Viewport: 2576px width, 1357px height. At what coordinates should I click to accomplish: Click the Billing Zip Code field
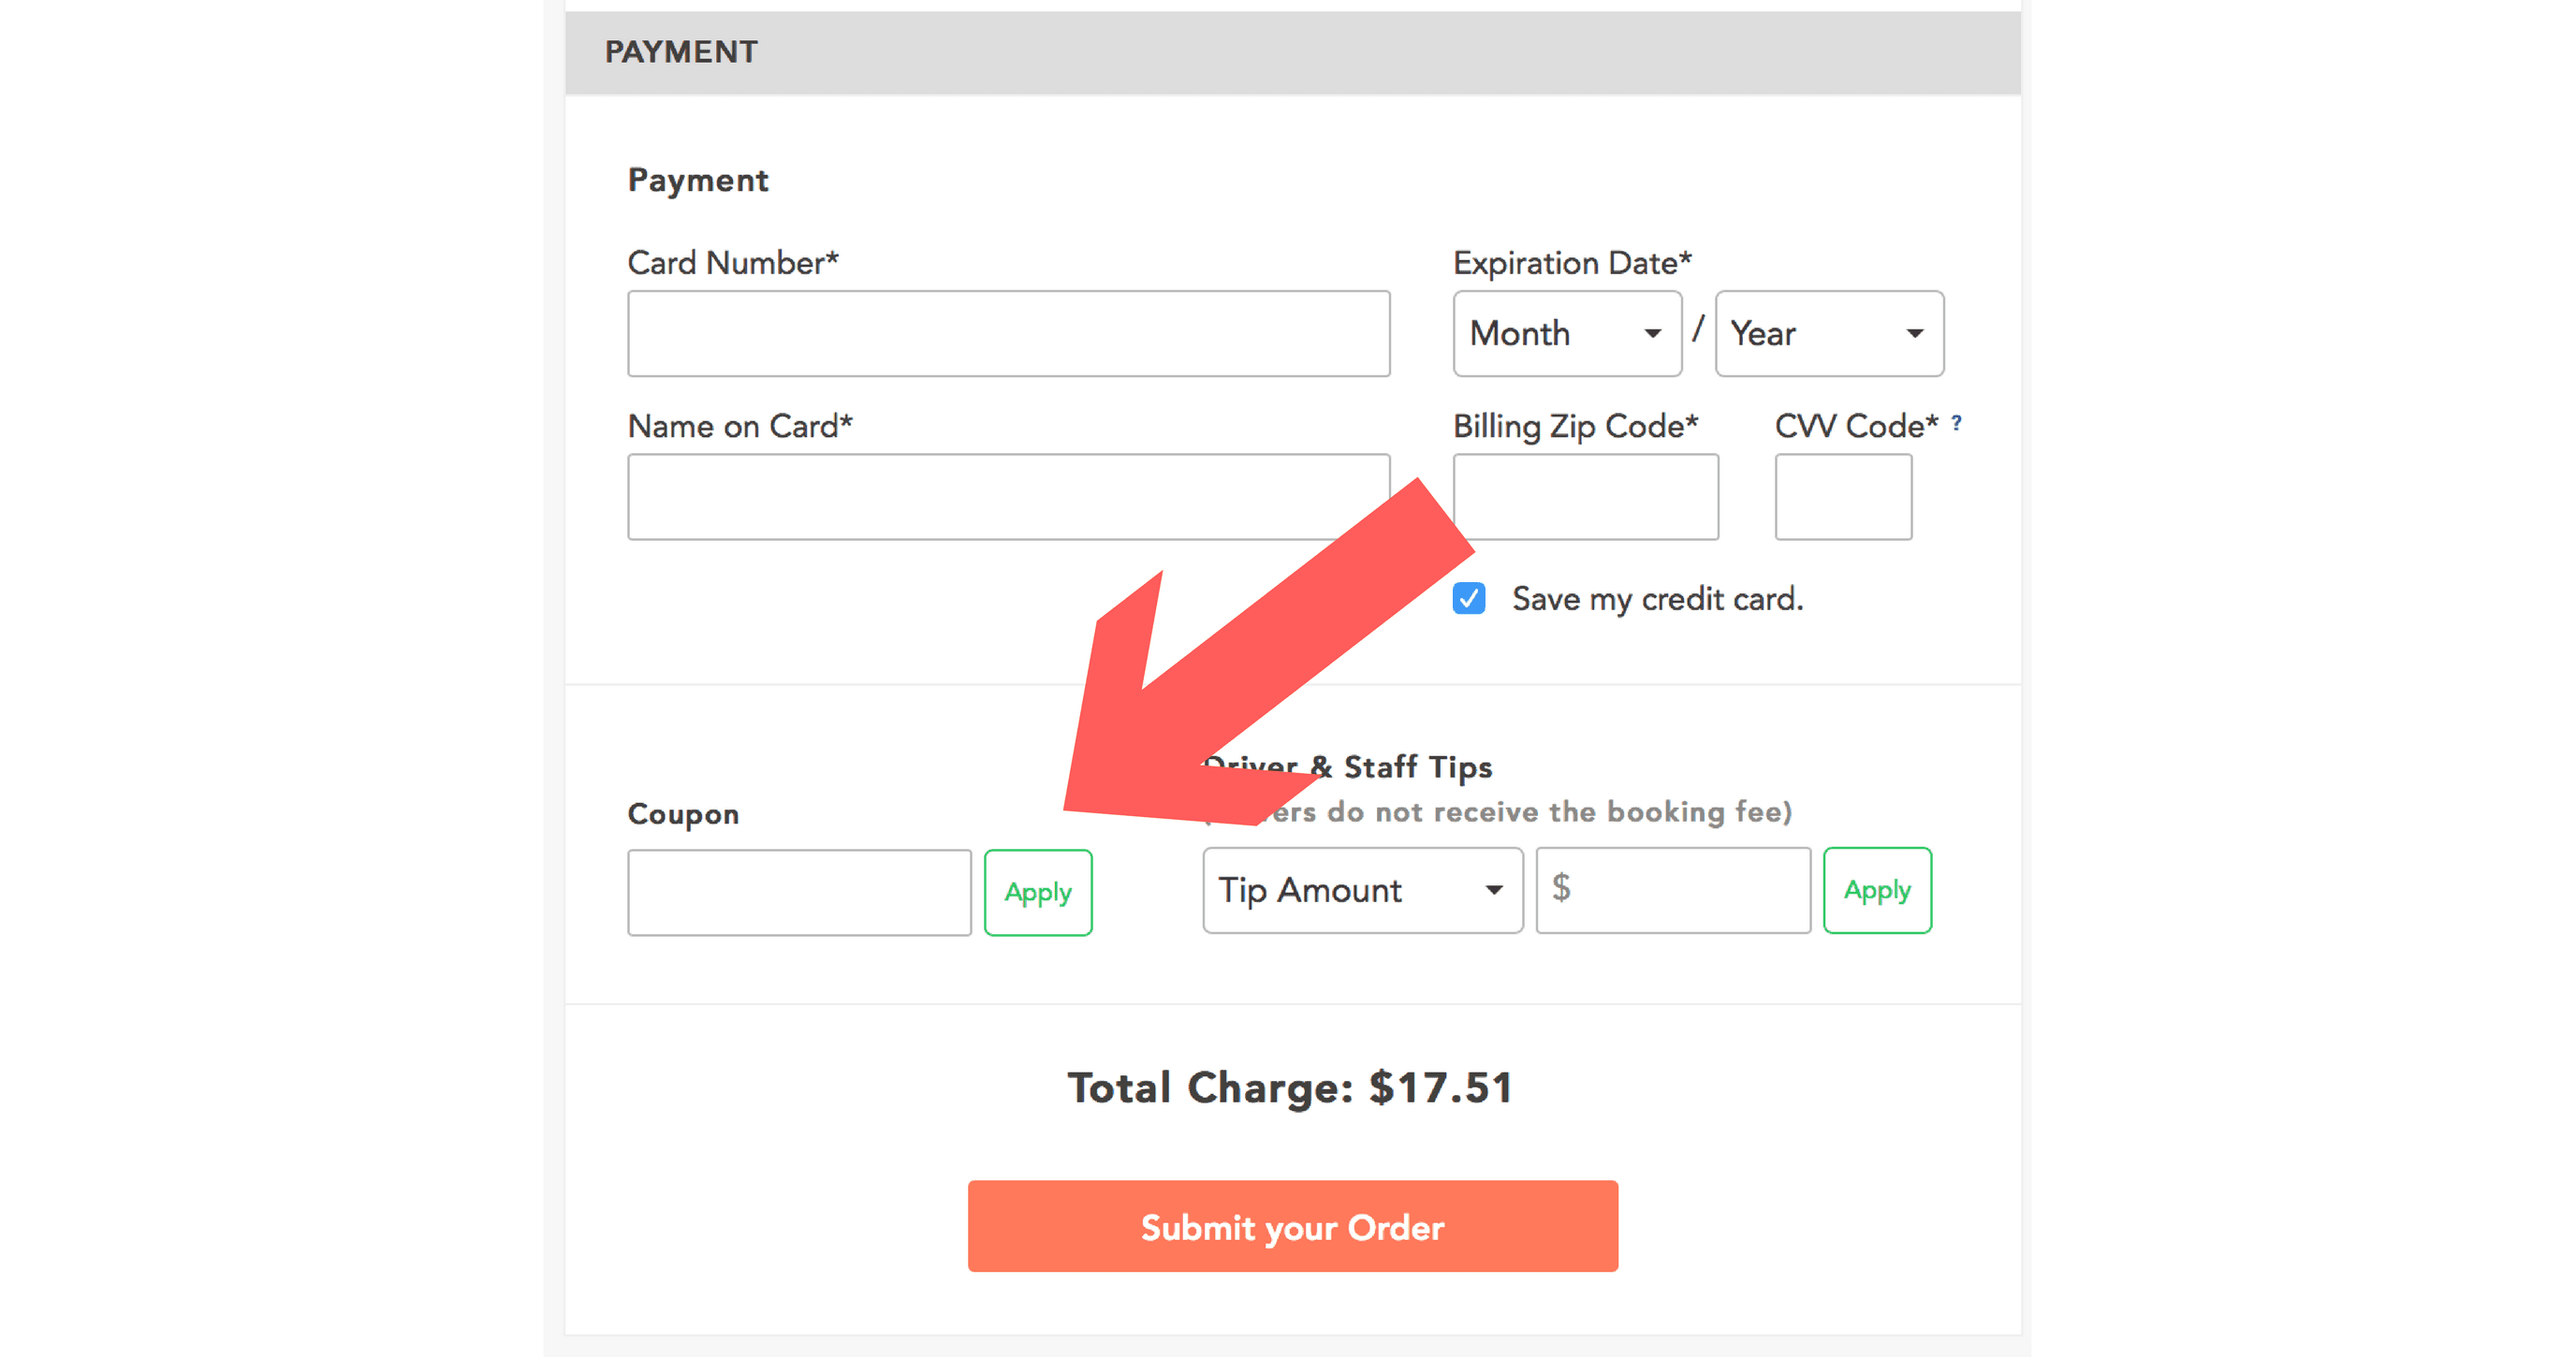pos(1586,497)
